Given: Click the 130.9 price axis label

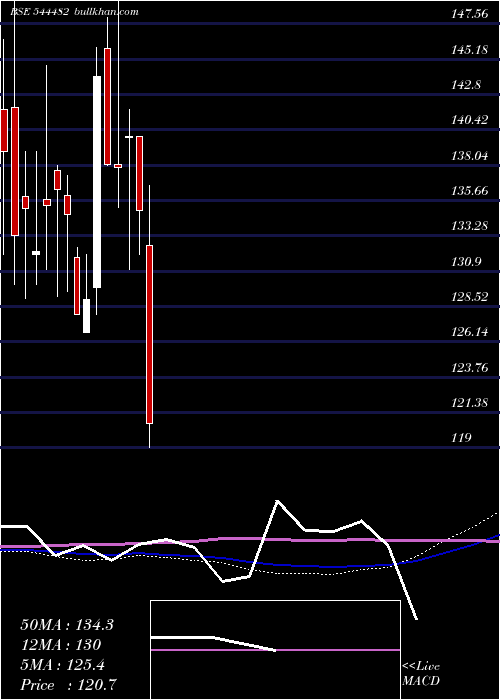Looking at the screenshot, I should click(466, 261).
